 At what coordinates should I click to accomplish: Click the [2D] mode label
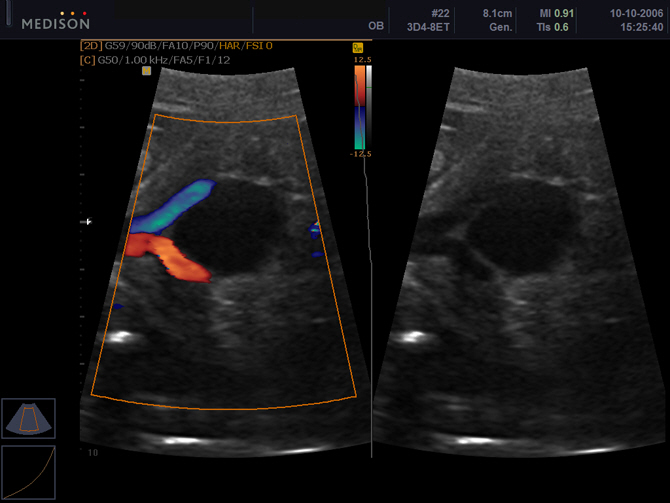coord(91,46)
